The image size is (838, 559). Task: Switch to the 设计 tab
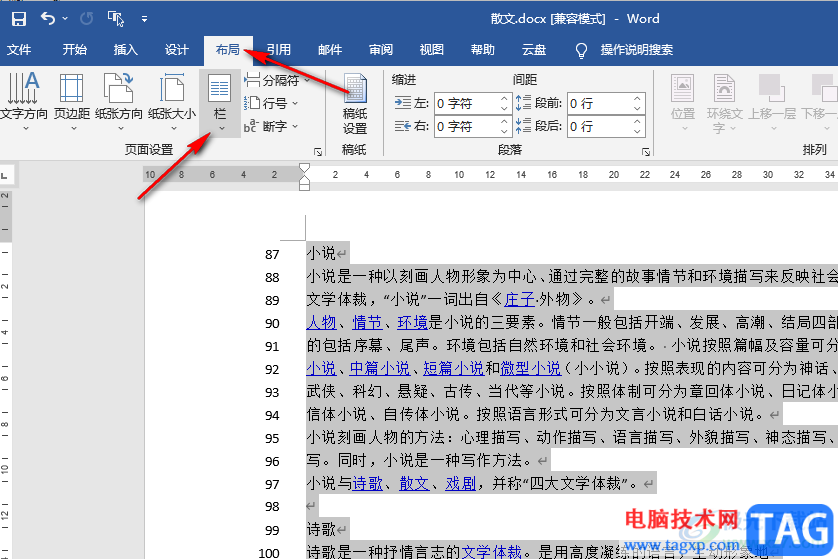pos(176,50)
